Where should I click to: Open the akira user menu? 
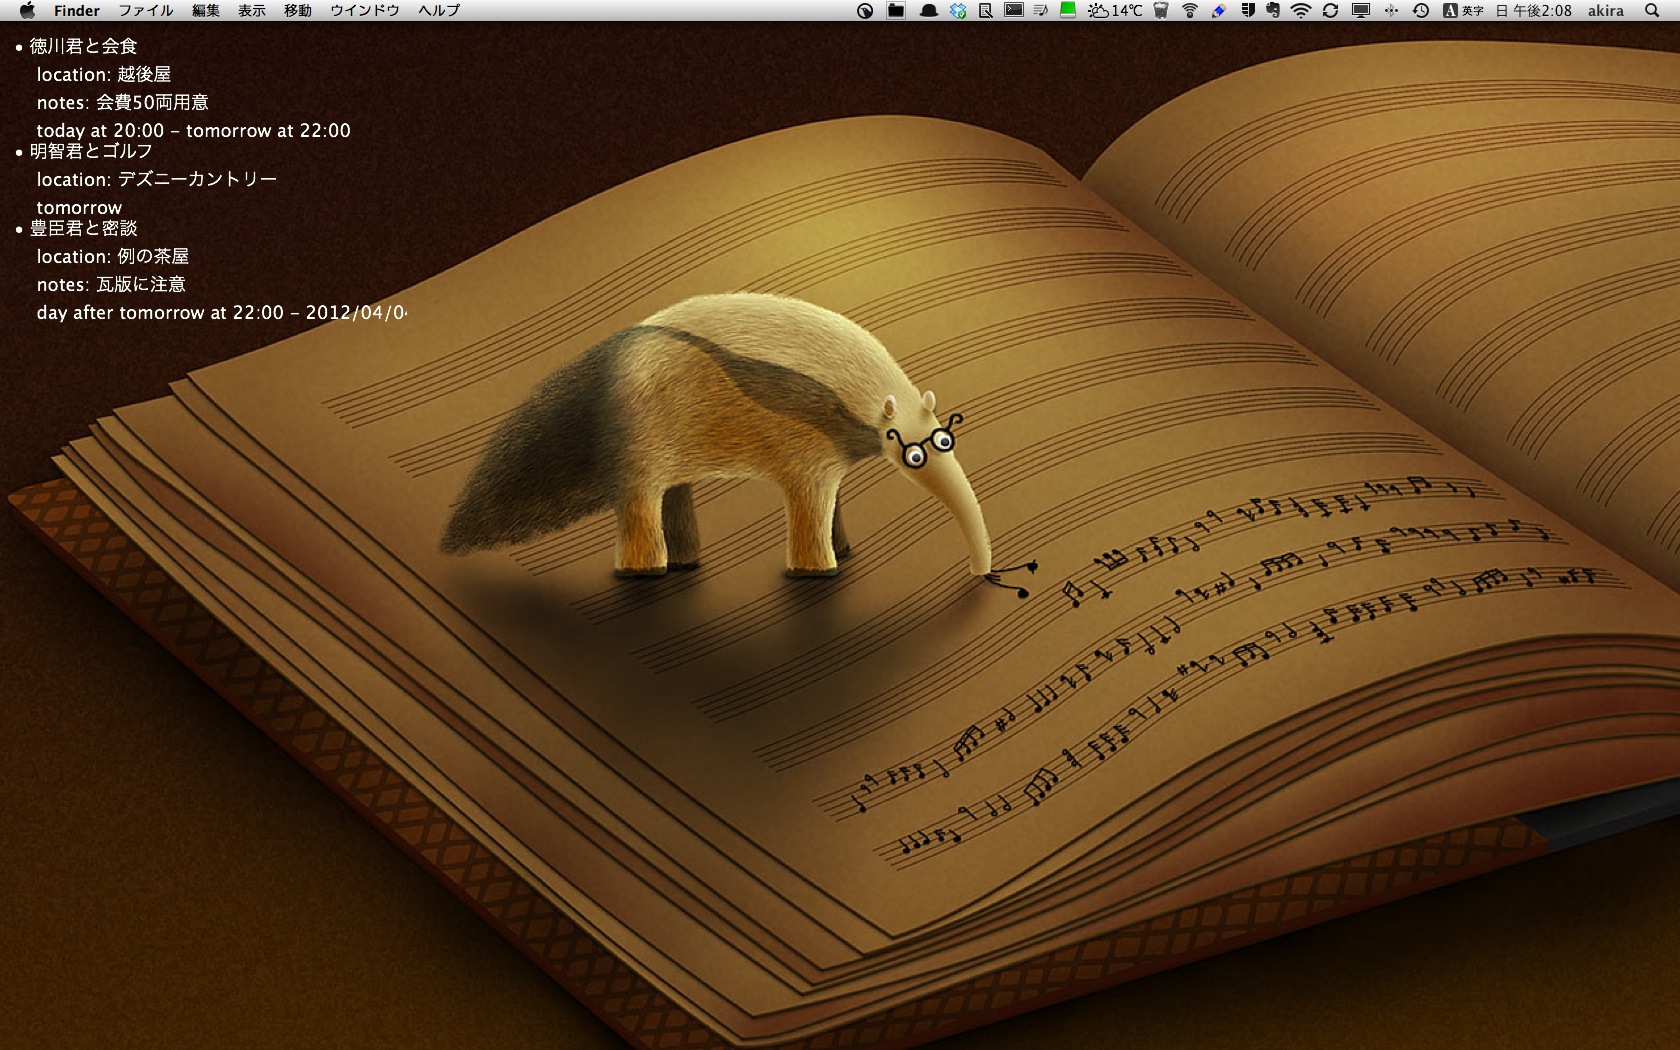coord(1606,10)
